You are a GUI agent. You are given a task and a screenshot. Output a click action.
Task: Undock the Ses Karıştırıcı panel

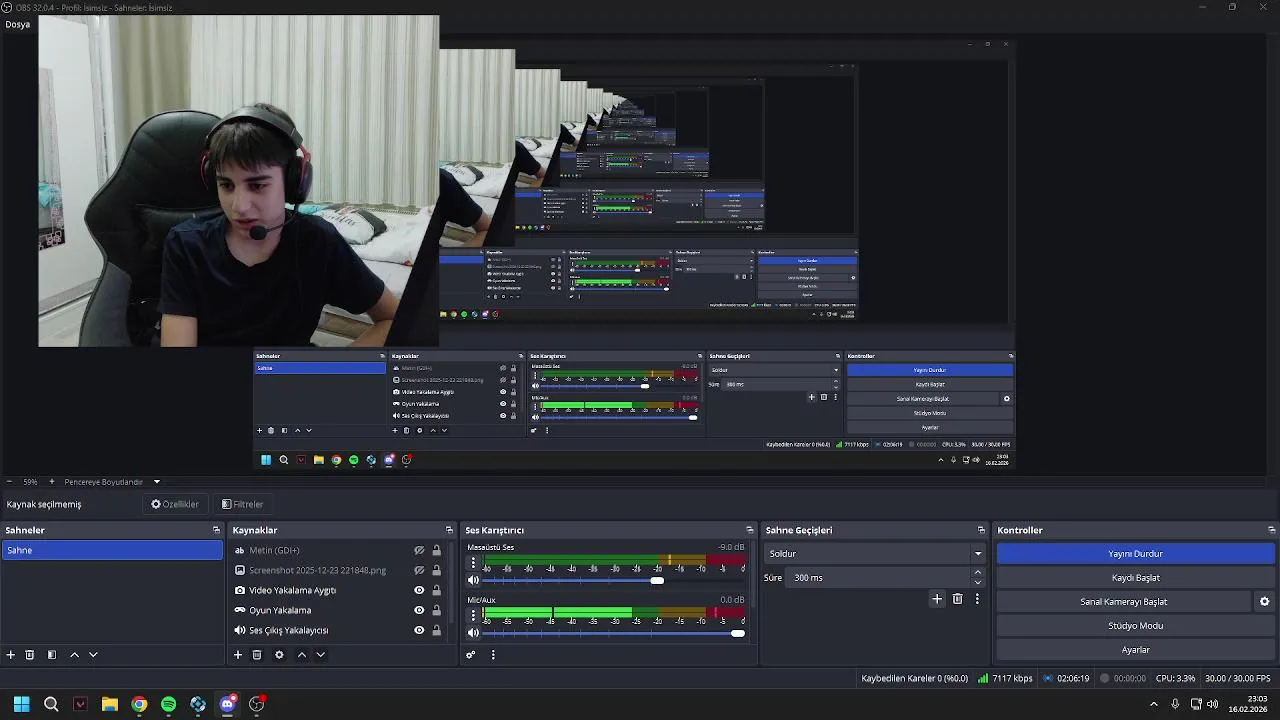pos(750,530)
